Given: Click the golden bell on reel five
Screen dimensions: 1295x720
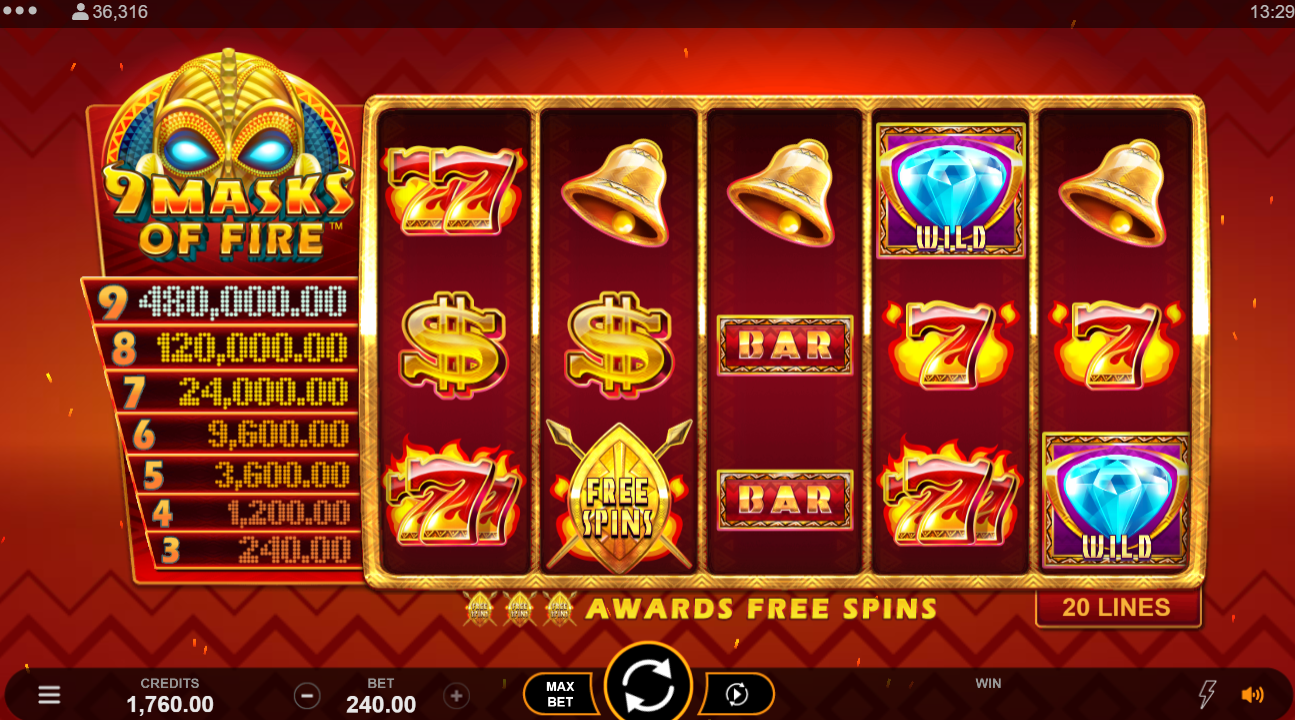Looking at the screenshot, I should click(x=1113, y=193).
